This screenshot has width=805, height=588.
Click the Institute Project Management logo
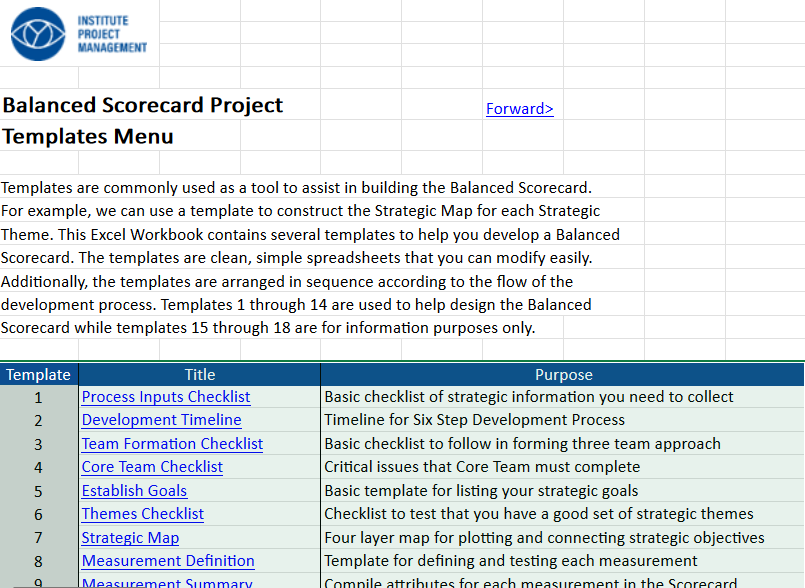(79, 34)
